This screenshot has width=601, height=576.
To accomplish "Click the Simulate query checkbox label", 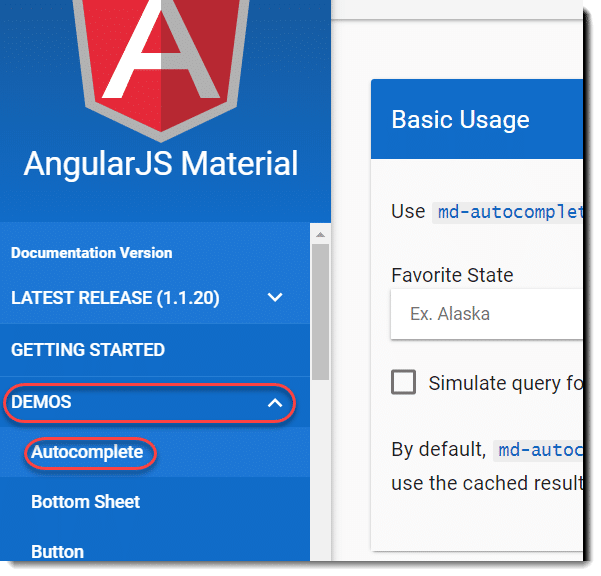I will coord(506,384).
